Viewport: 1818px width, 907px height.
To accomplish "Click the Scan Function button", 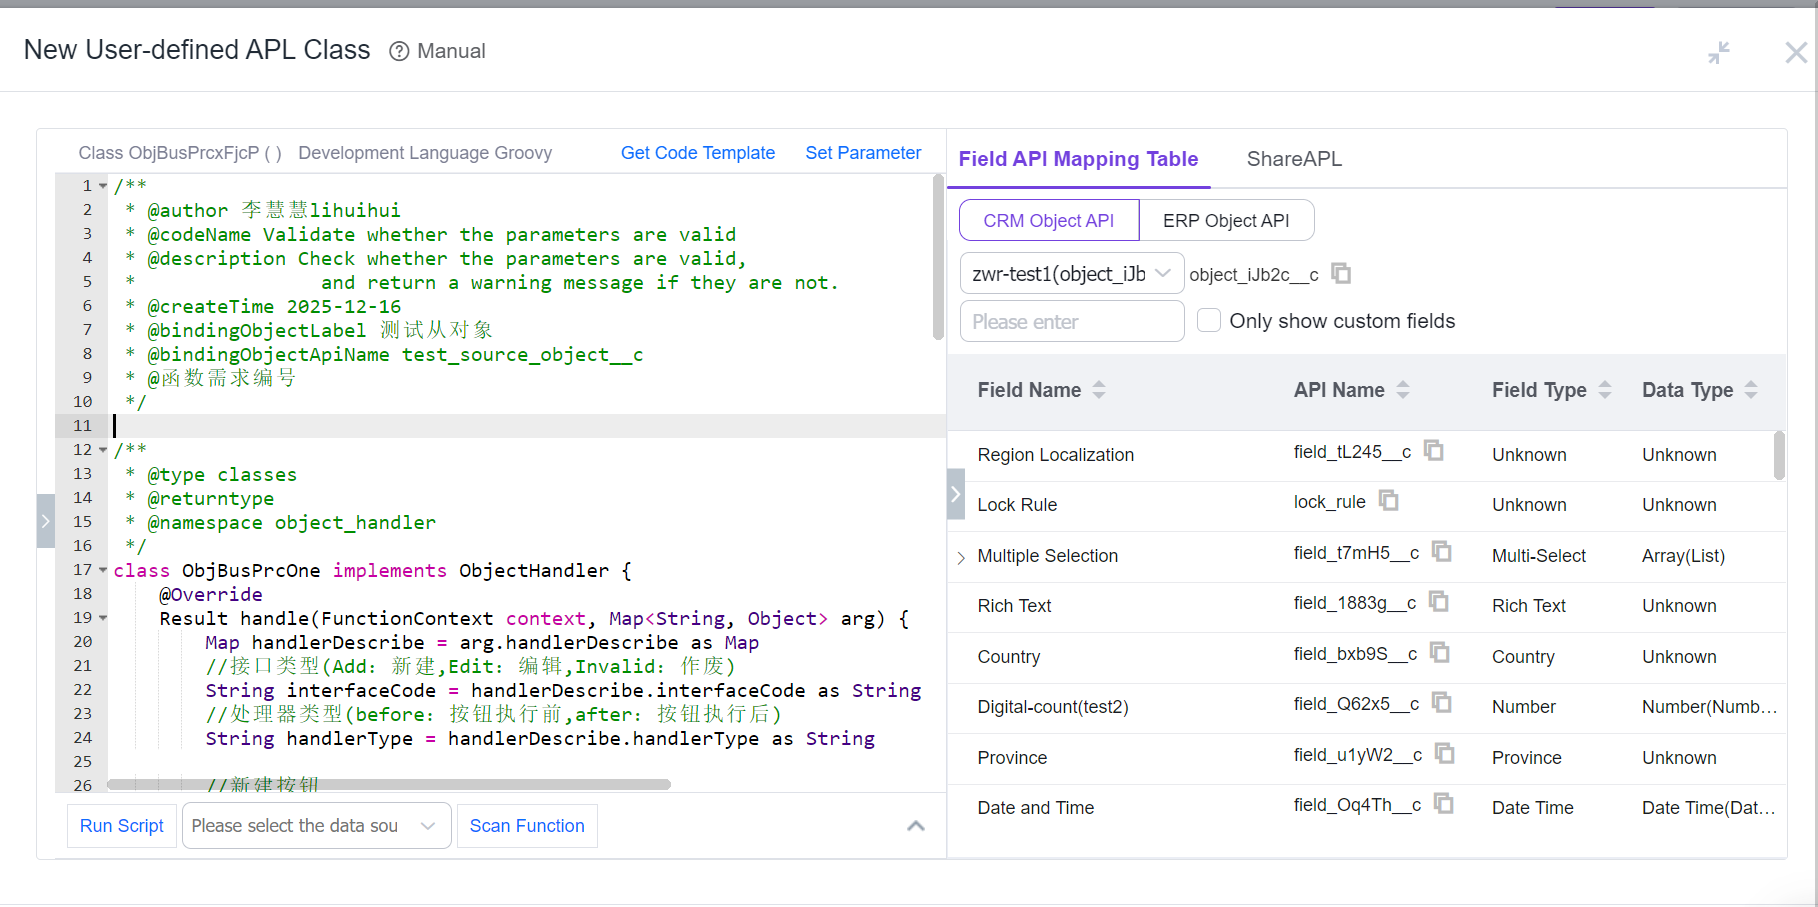I will [x=527, y=825].
